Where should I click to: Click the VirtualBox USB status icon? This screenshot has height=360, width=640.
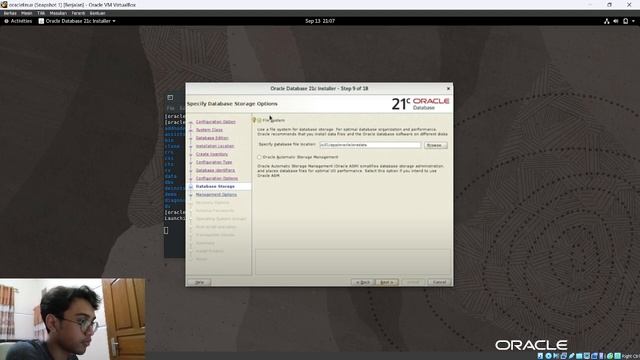pos(572,356)
